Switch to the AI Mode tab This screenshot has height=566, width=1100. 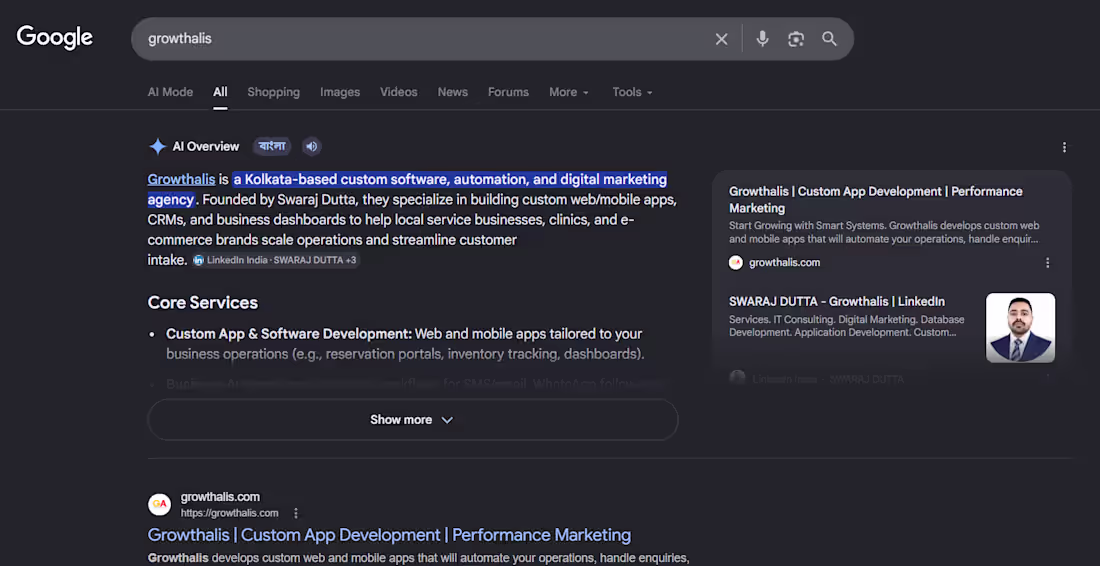click(x=170, y=92)
